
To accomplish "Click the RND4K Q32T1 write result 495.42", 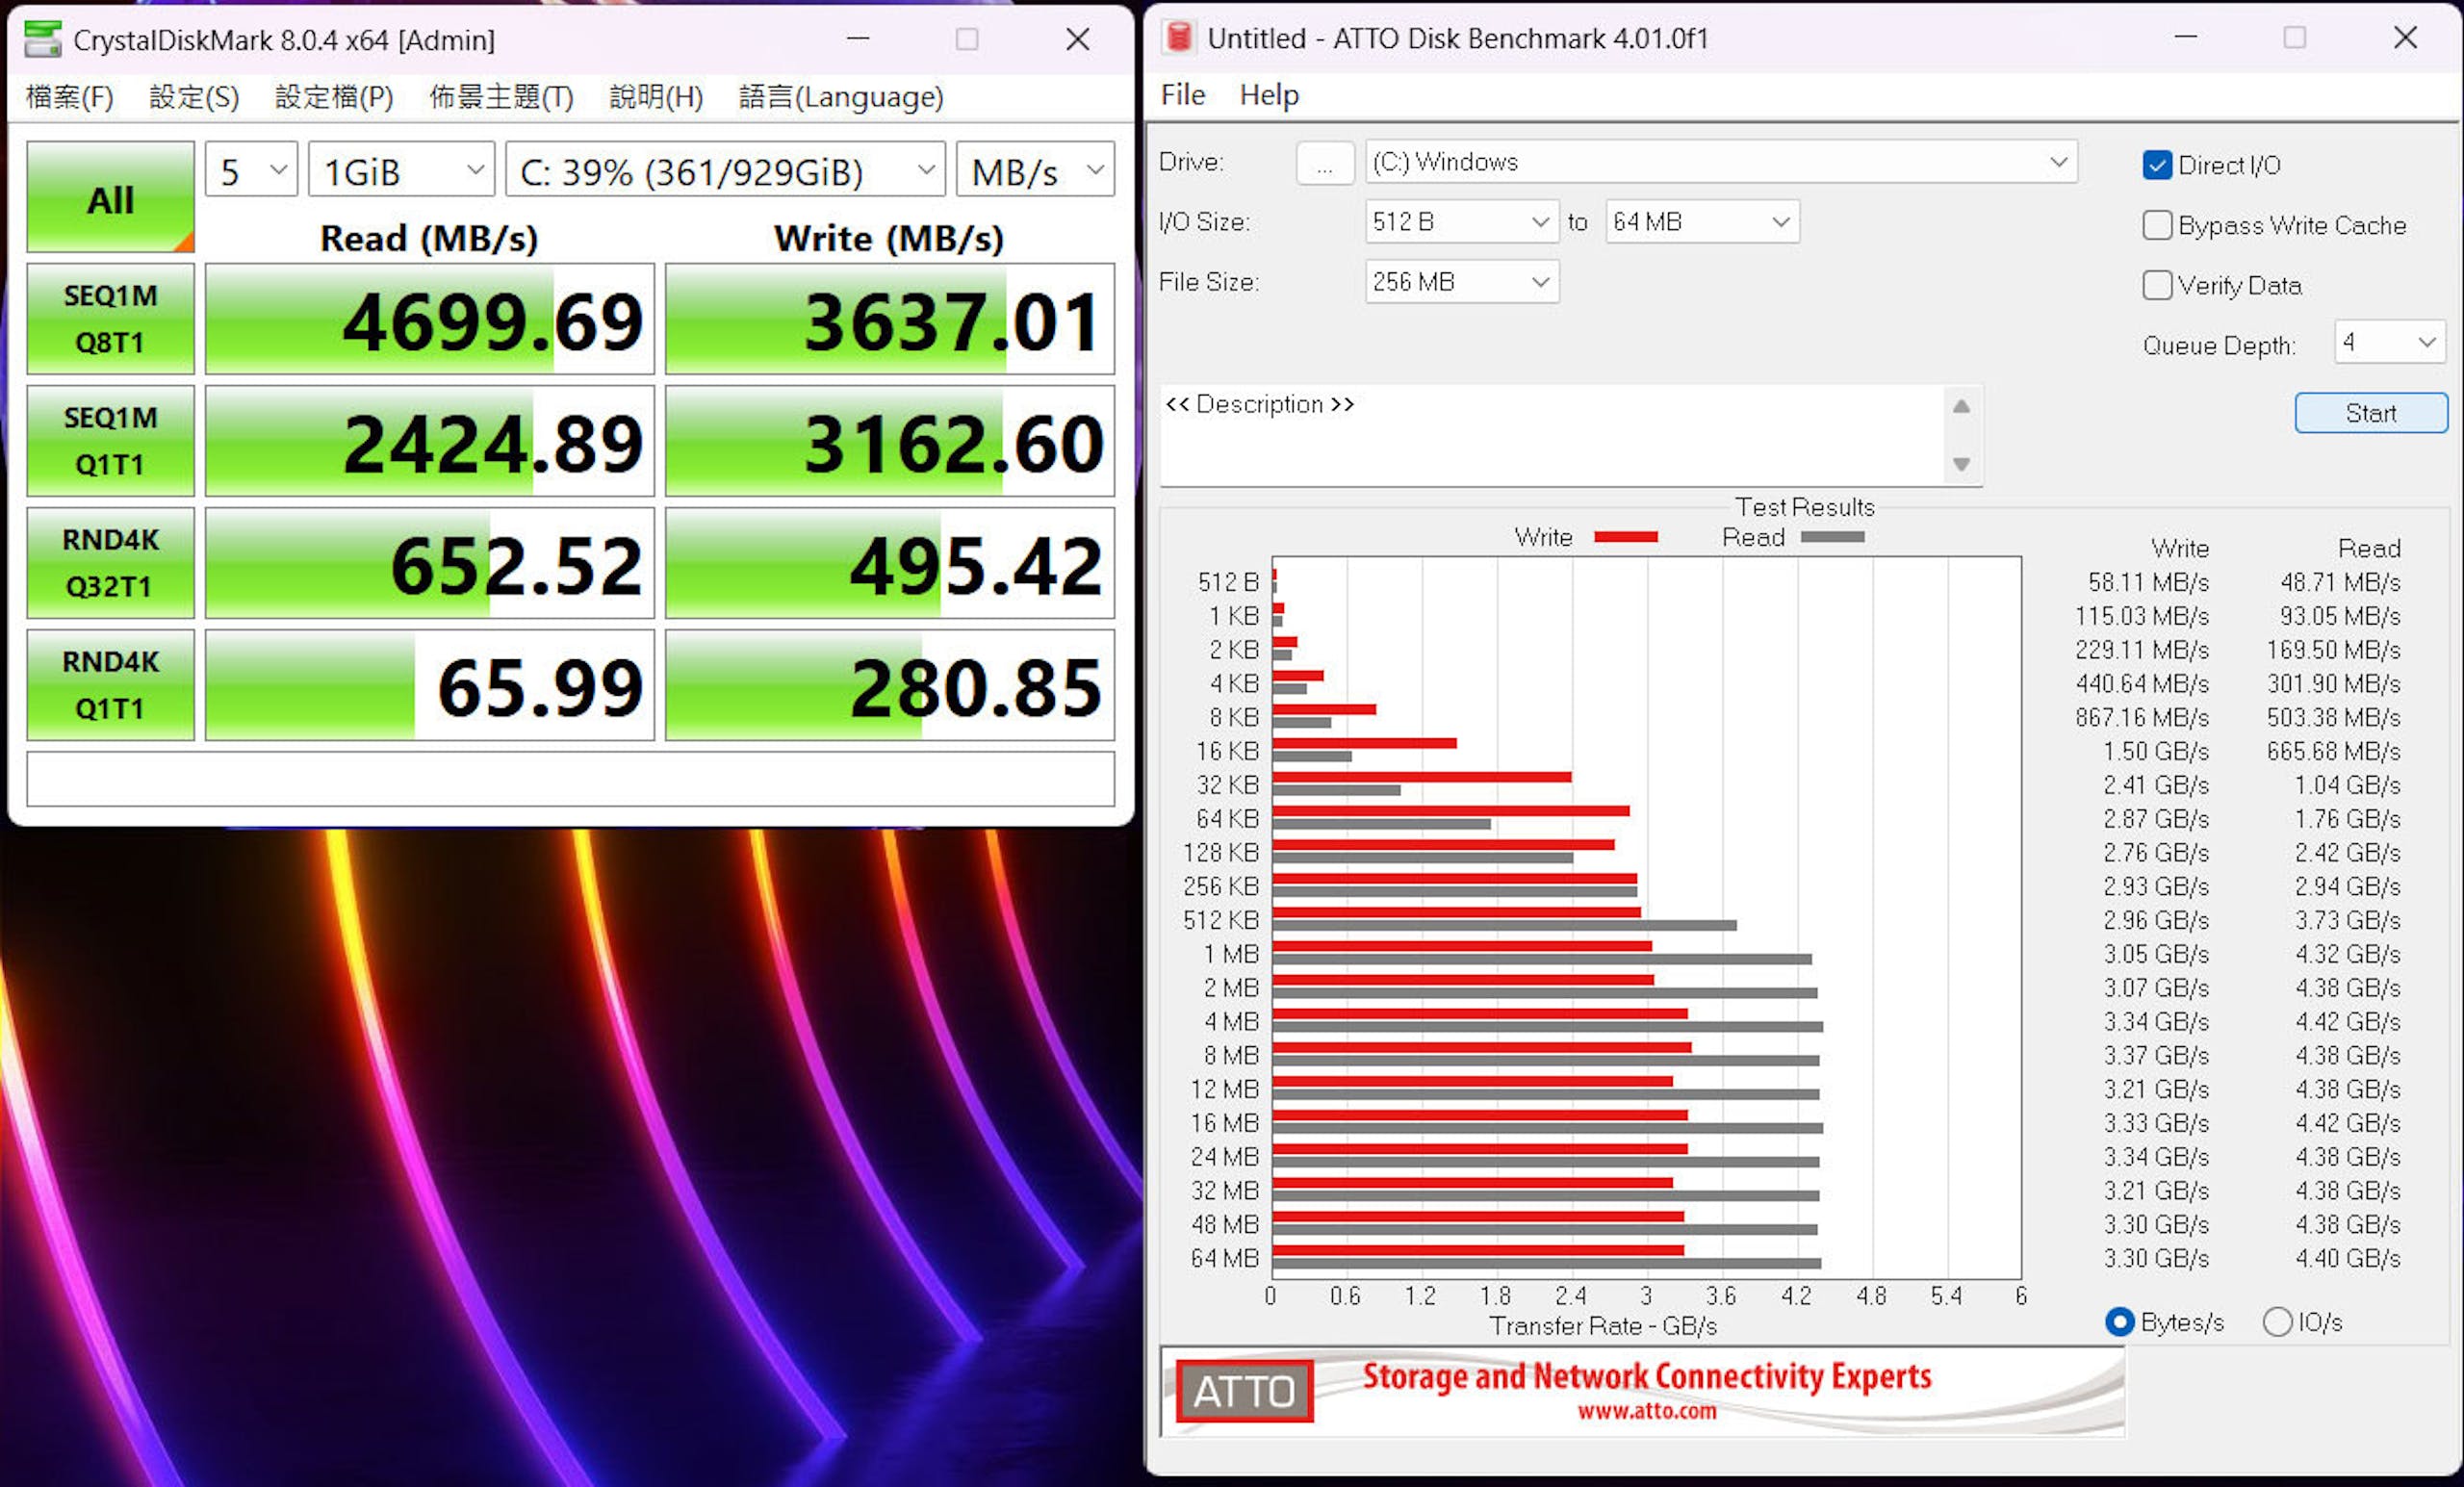I will pyautogui.click(x=890, y=563).
